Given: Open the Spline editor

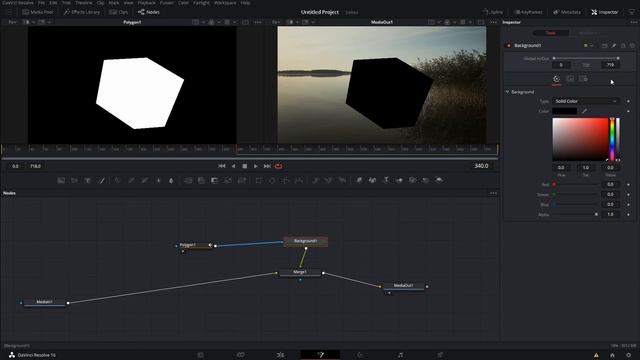Looking at the screenshot, I should [493, 12].
